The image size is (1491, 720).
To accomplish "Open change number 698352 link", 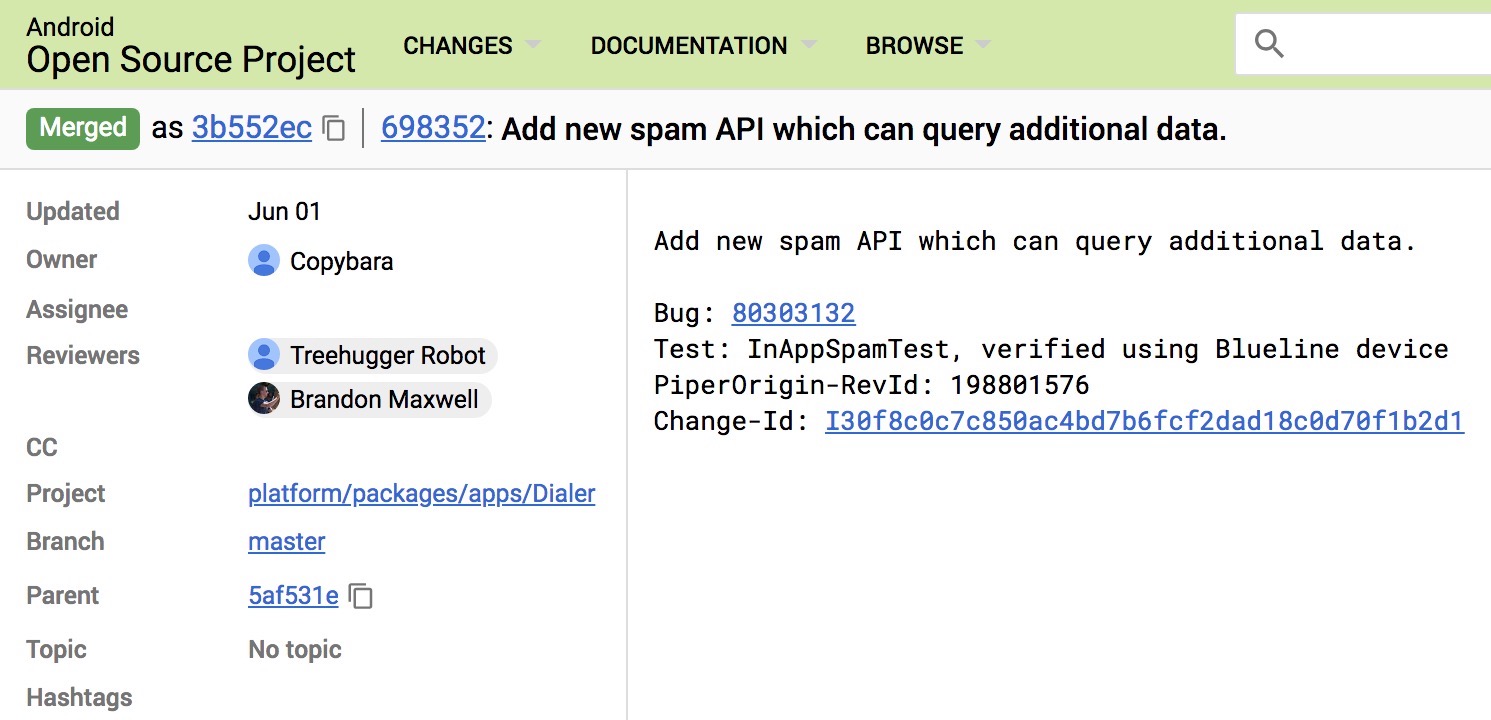I will [x=433, y=129].
